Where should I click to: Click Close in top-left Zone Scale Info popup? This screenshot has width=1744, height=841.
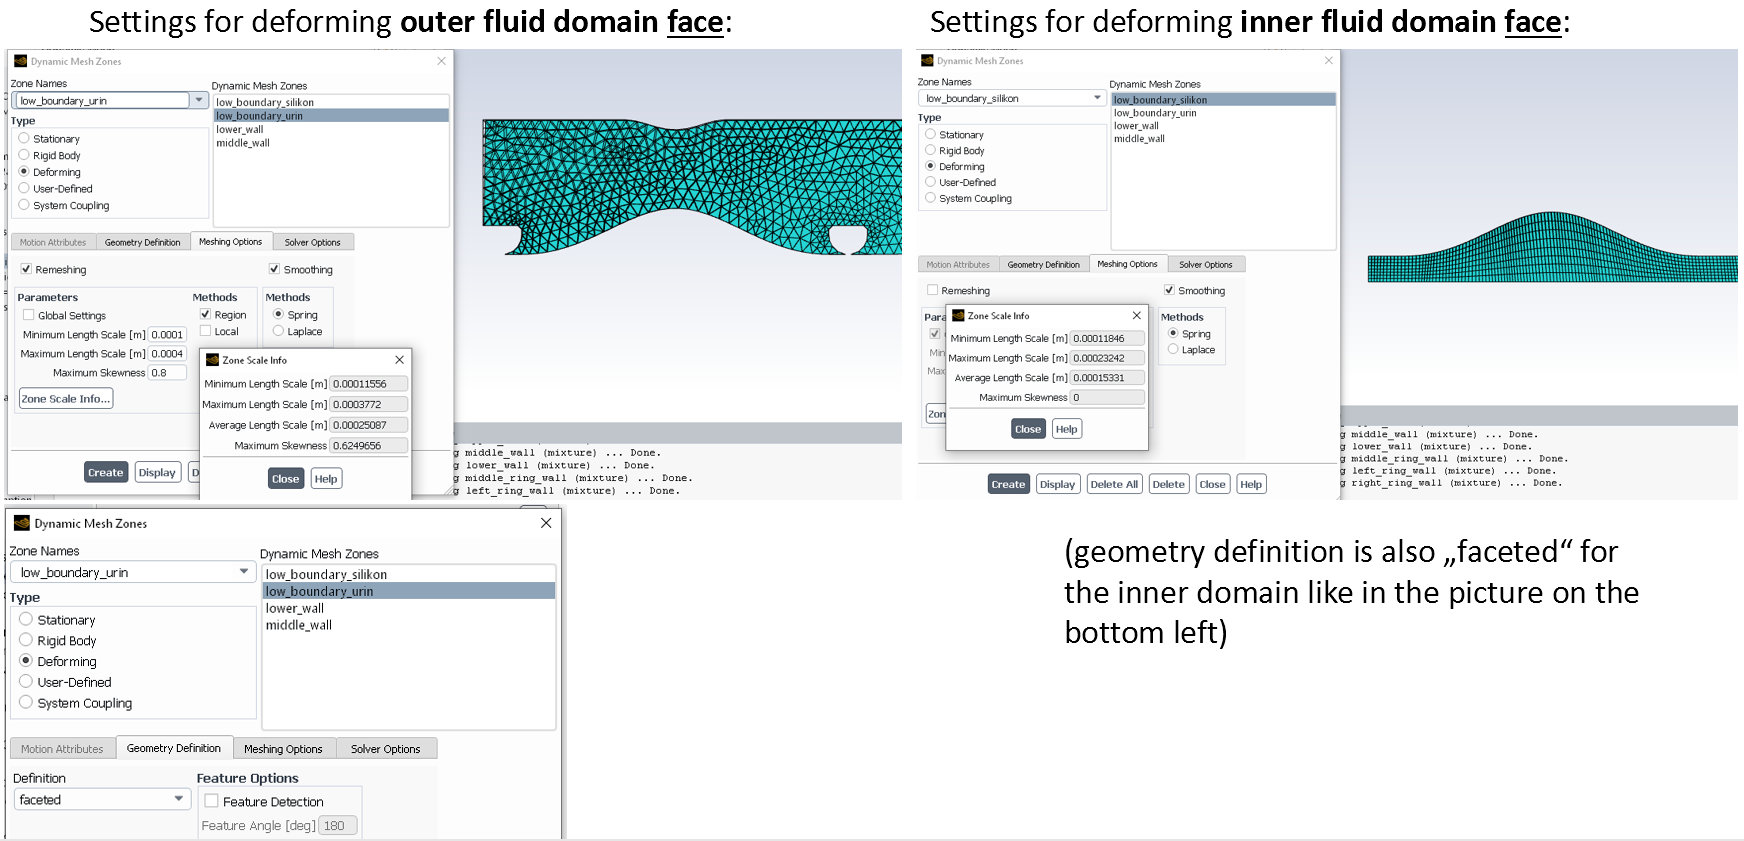click(x=285, y=478)
